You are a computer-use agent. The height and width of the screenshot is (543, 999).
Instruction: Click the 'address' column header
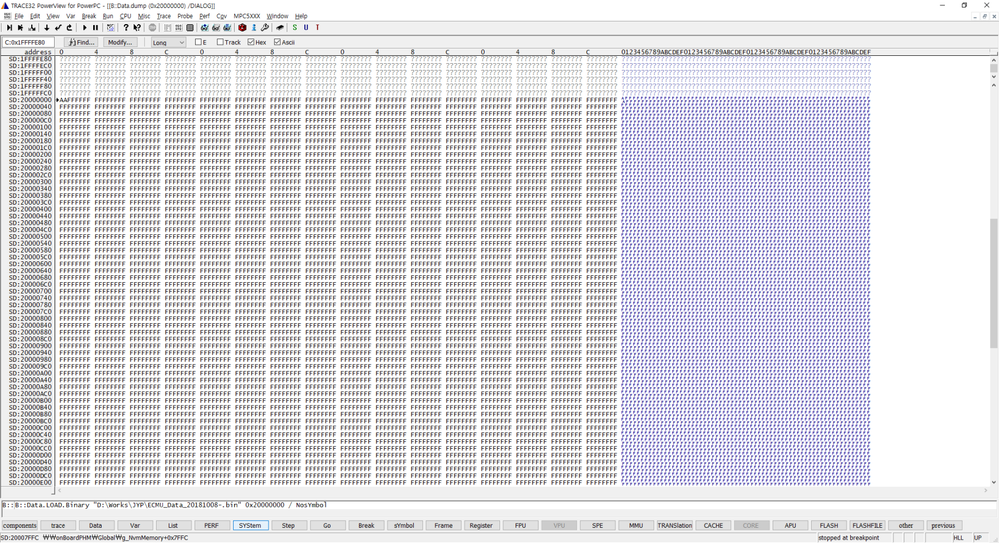click(x=38, y=52)
